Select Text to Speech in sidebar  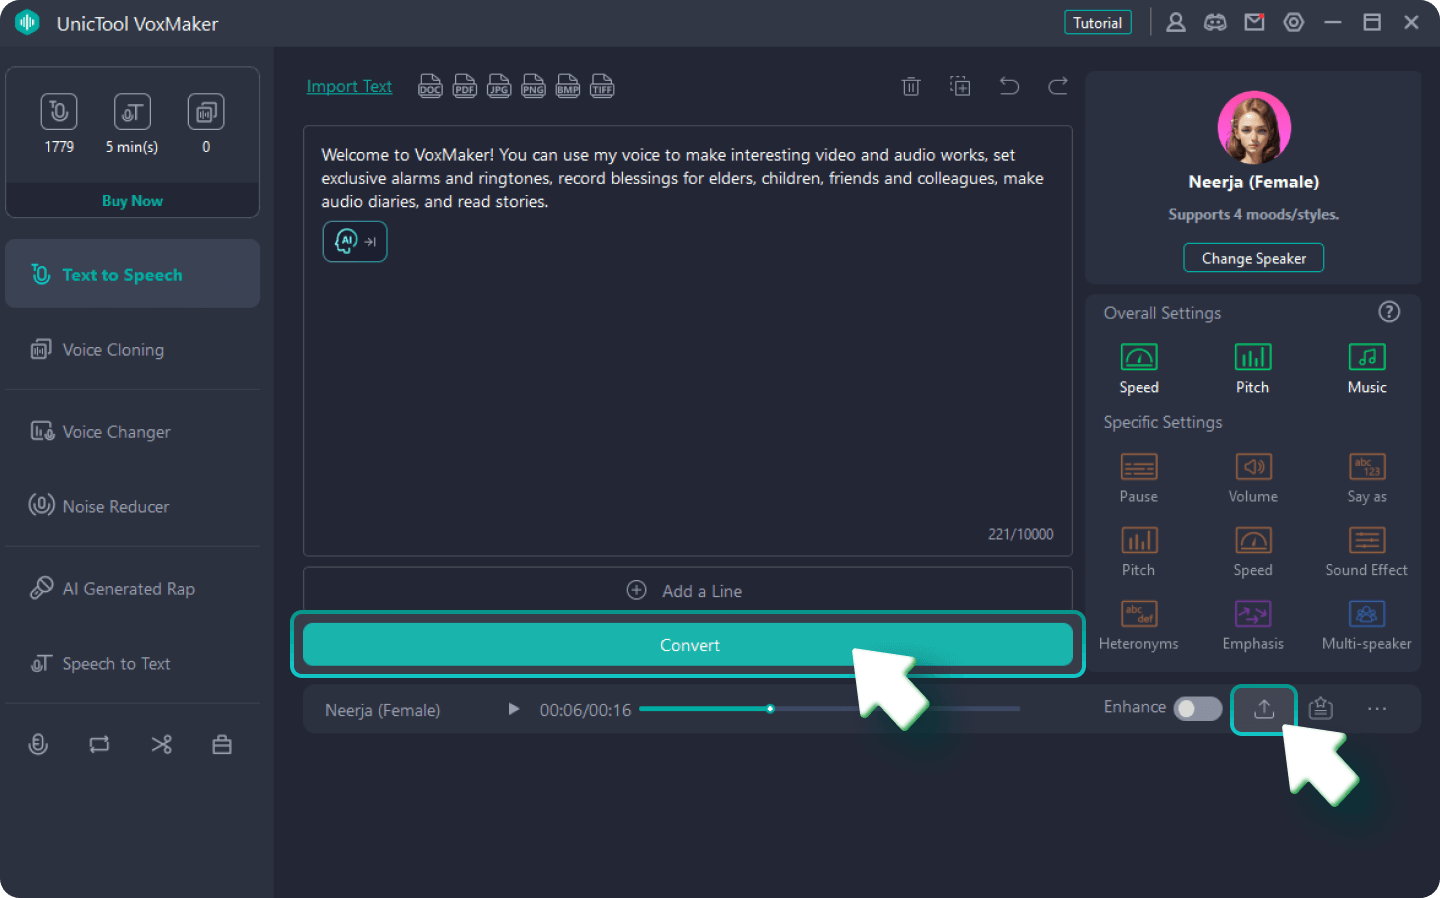click(x=132, y=274)
